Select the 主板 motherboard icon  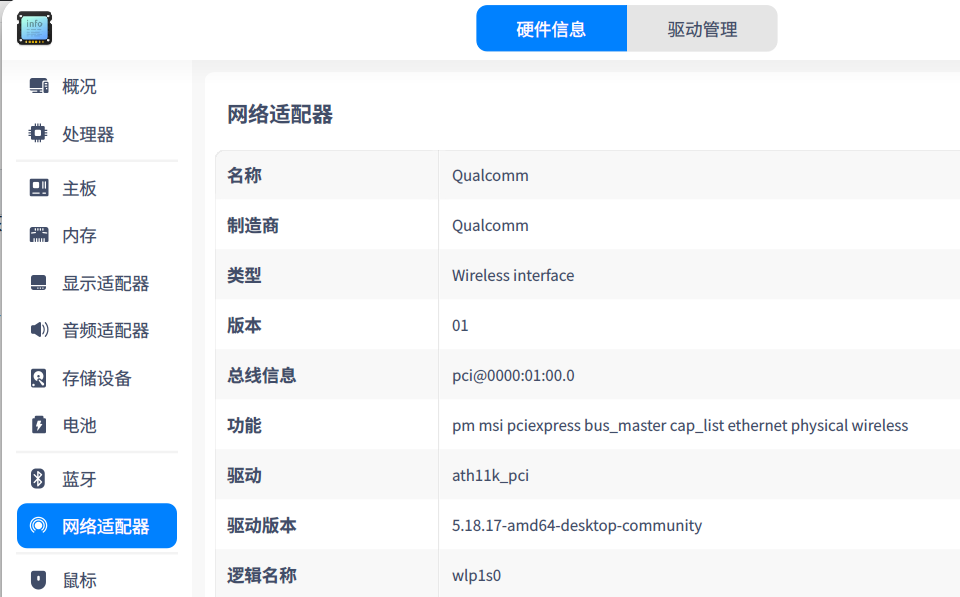tap(39, 187)
